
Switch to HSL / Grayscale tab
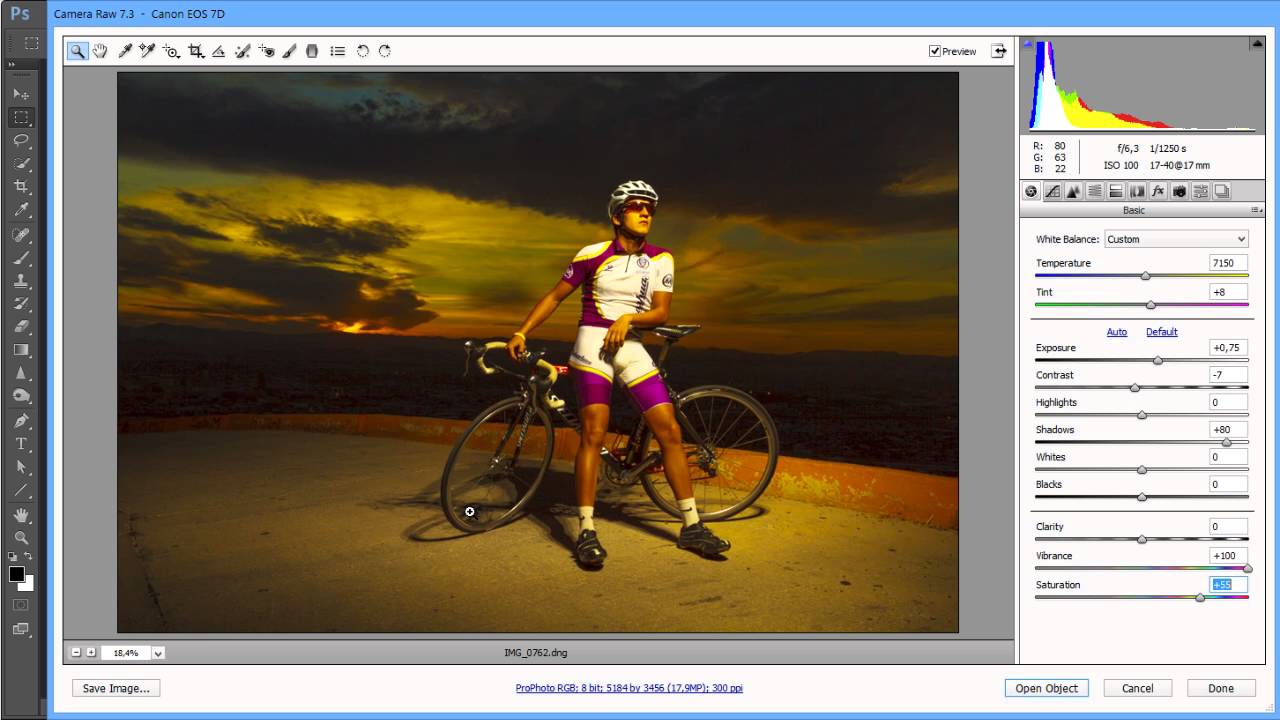[1095, 191]
